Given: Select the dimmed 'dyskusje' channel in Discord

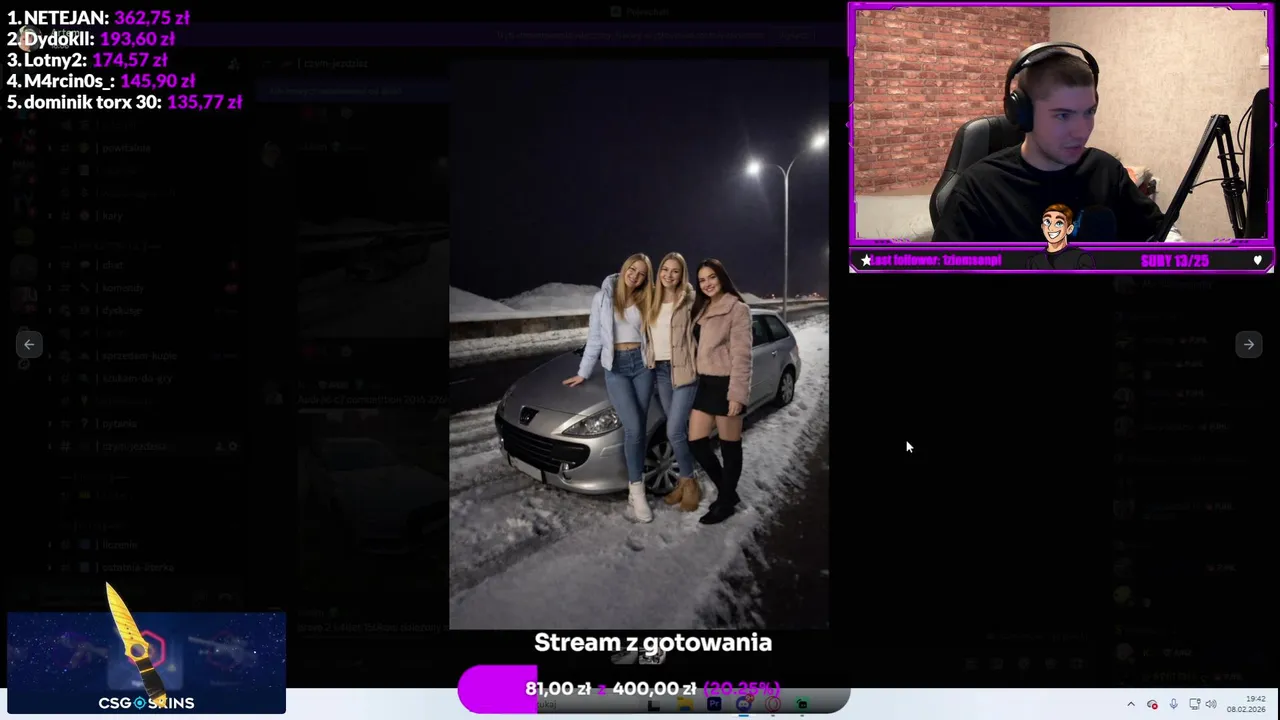Looking at the screenshot, I should tap(144, 311).
